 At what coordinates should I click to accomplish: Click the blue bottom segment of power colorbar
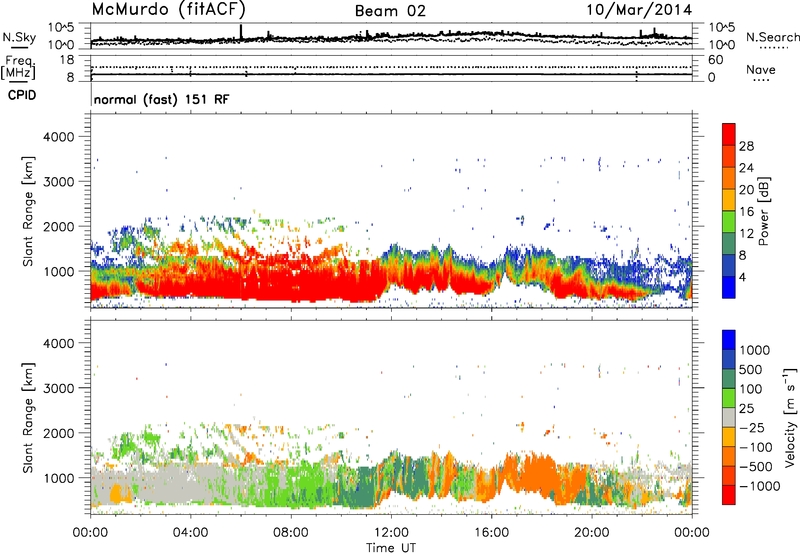[729, 287]
